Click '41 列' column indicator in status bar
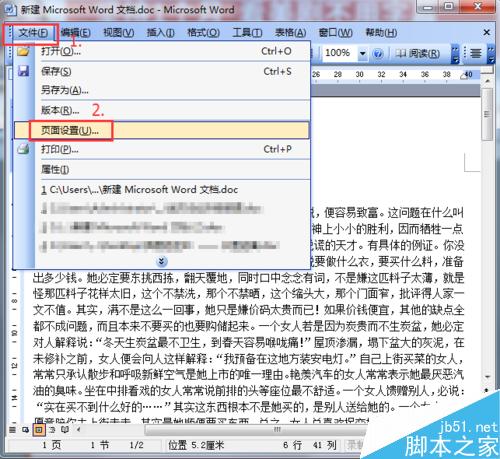This screenshot has height=459, width=500. [324, 445]
